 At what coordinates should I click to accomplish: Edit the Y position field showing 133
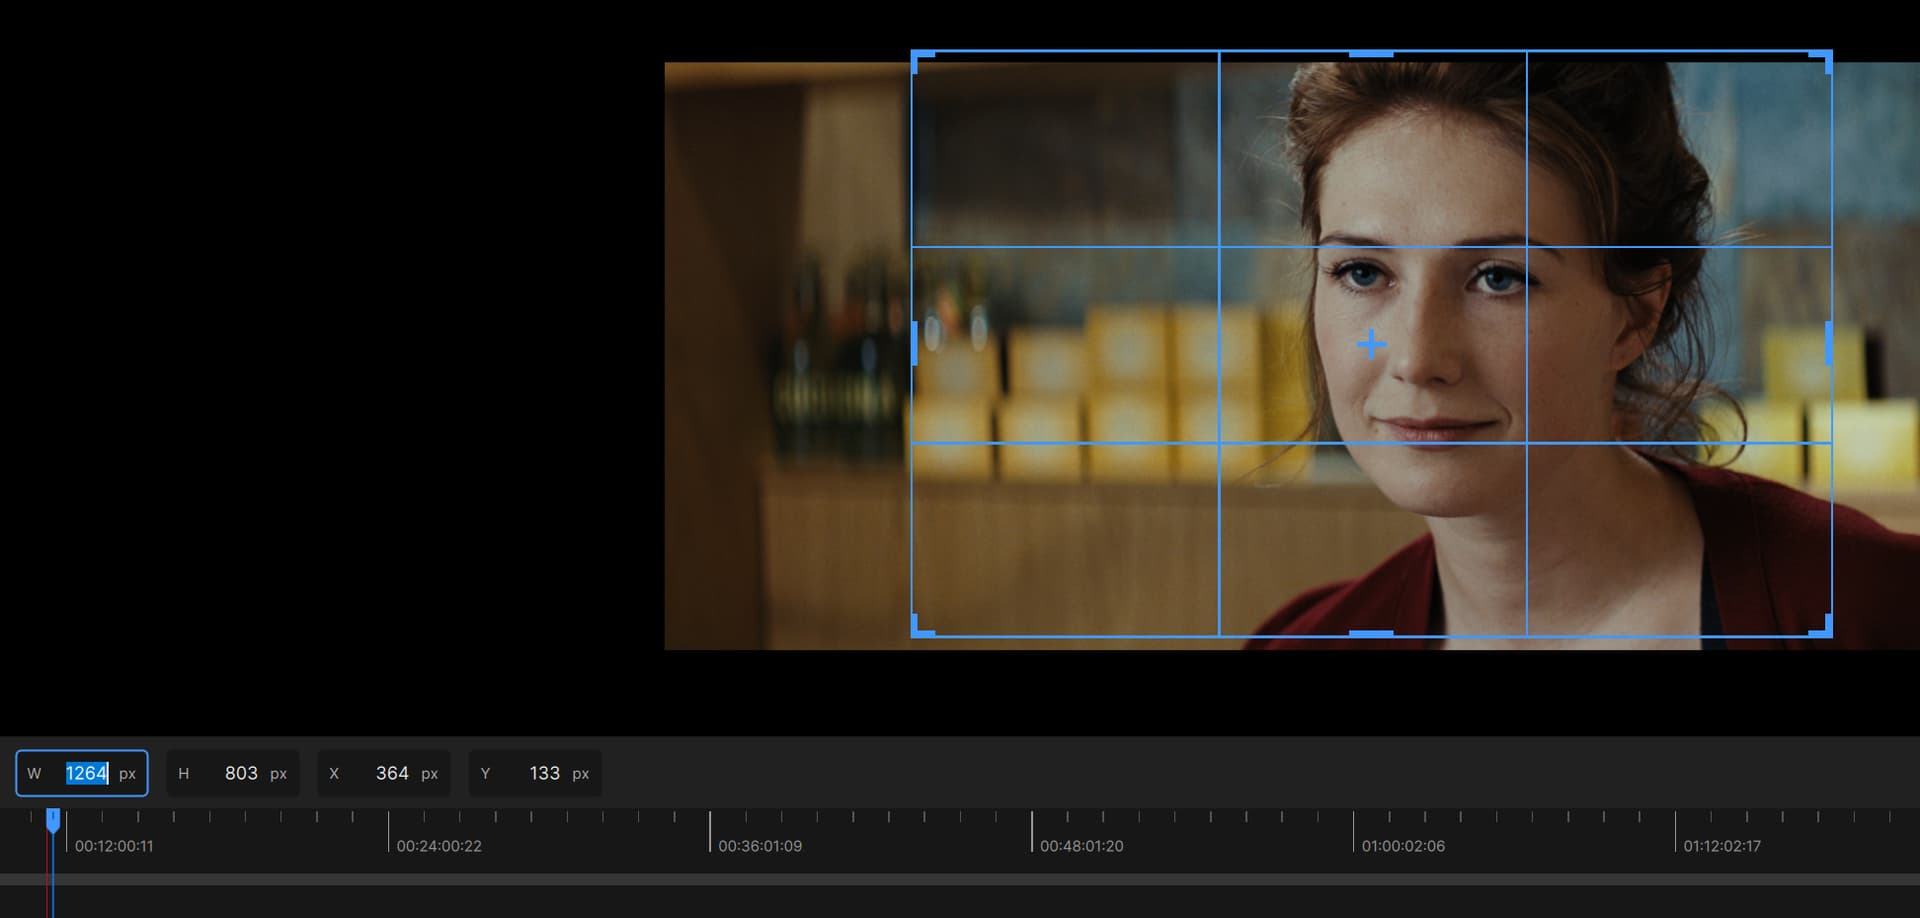click(535, 773)
